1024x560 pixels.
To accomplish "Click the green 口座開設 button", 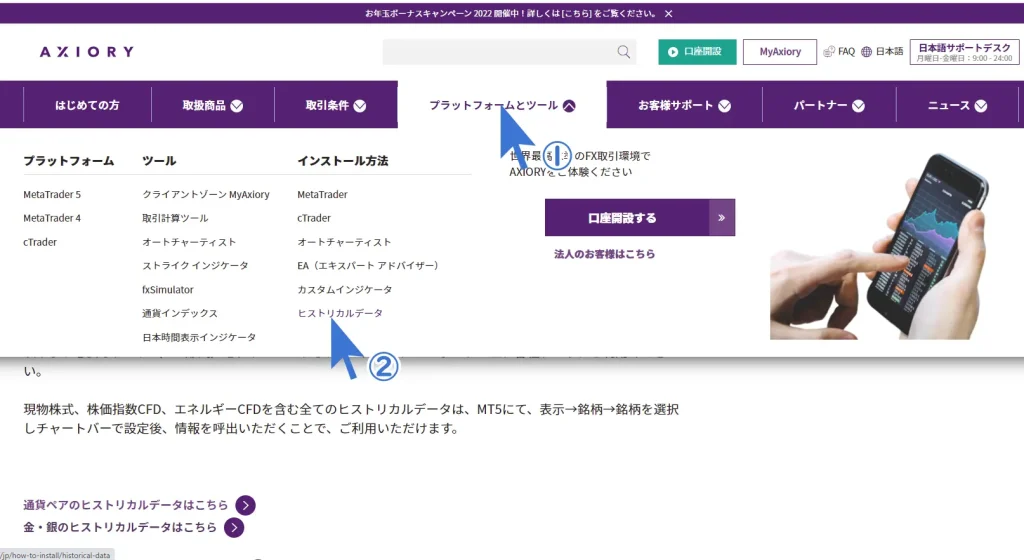I will coord(697,52).
